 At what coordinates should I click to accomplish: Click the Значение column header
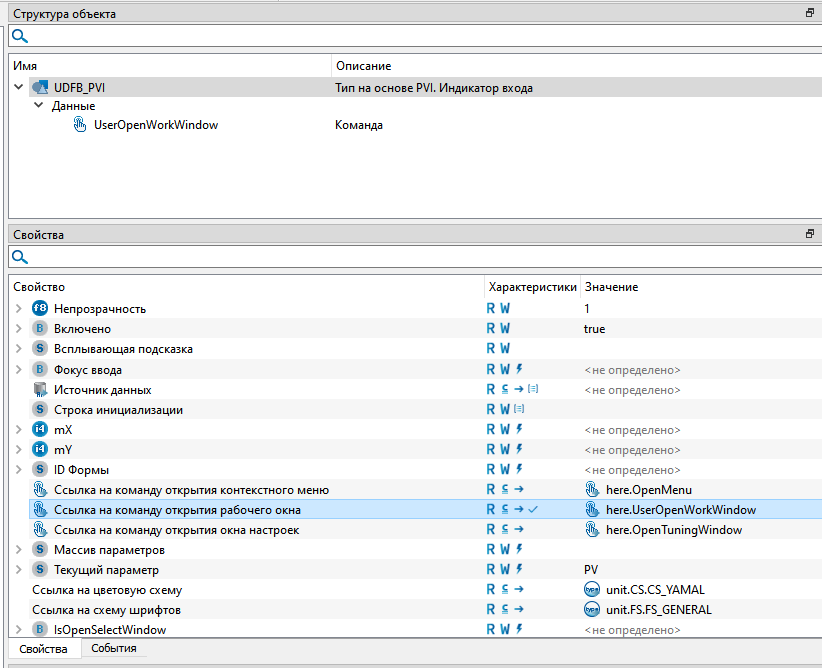(x=611, y=287)
